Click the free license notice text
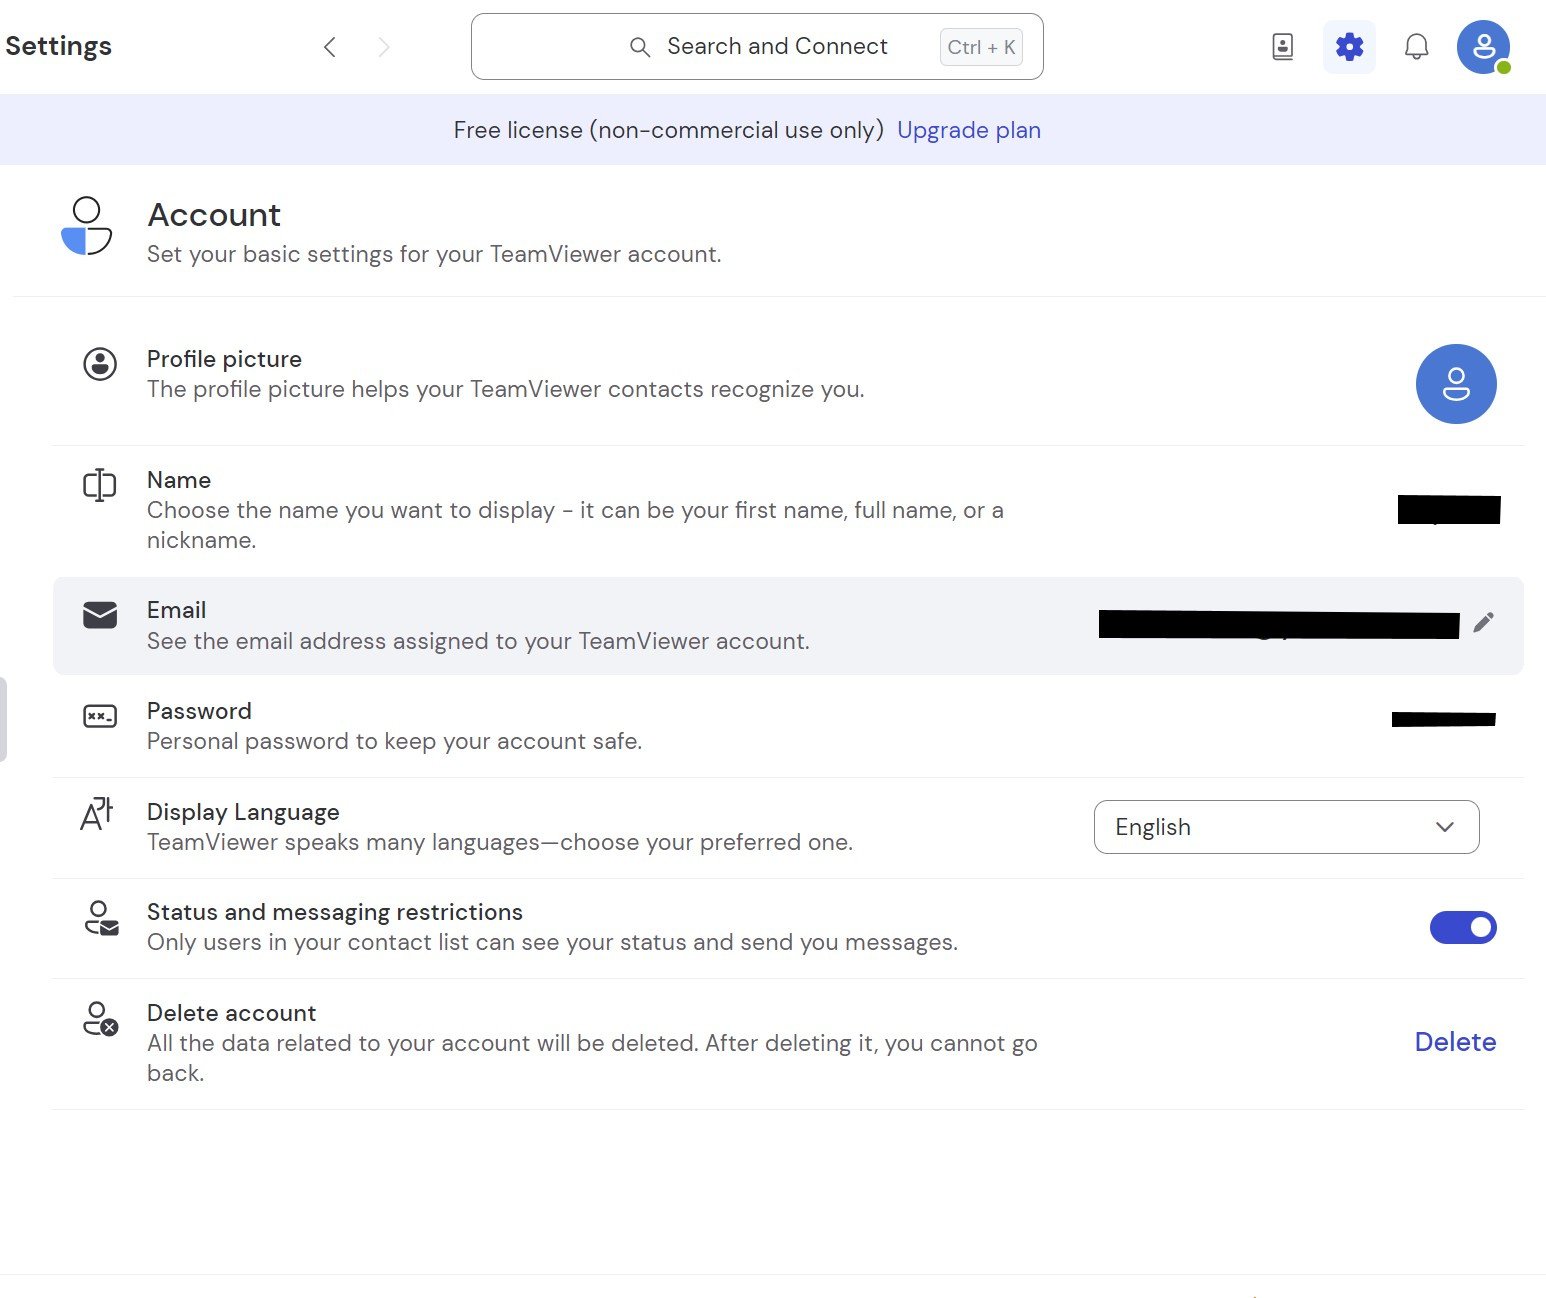 tap(669, 130)
